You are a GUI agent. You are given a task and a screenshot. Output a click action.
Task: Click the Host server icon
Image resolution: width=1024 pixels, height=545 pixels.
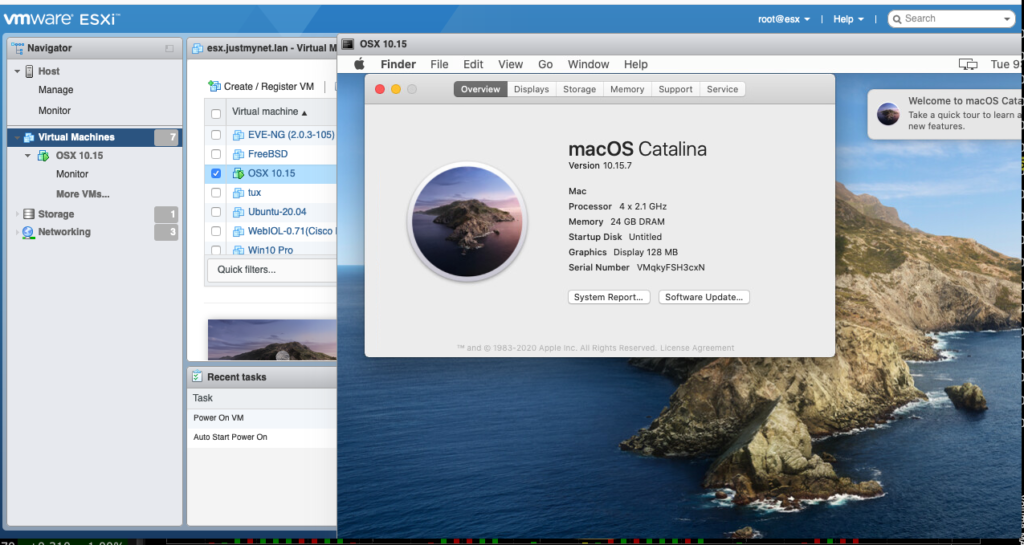[x=29, y=71]
